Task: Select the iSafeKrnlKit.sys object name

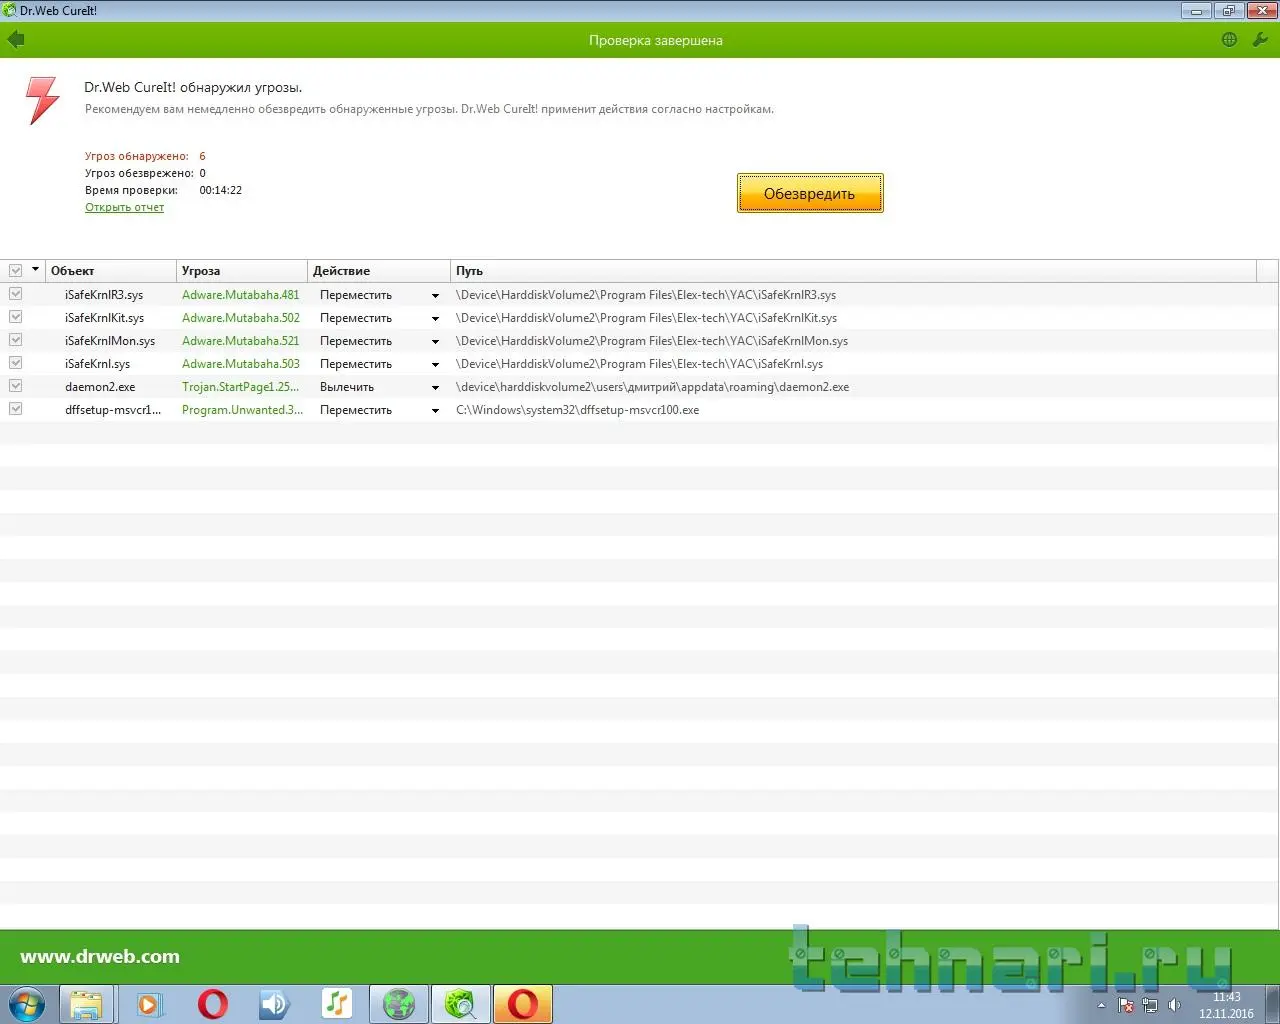Action: pyautogui.click(x=104, y=318)
